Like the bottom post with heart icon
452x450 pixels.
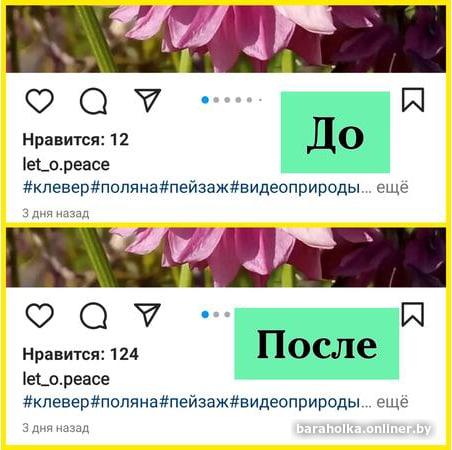click(x=40, y=315)
